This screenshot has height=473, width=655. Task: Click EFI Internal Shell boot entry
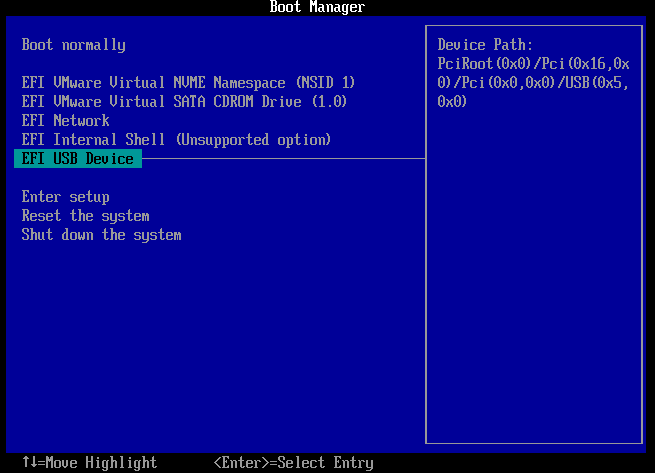pyautogui.click(x=98, y=139)
